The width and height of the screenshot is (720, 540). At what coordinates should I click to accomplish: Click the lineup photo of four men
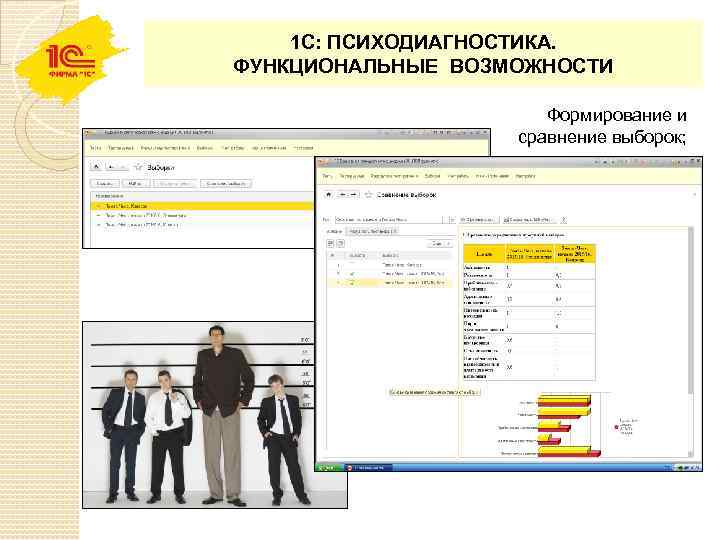click(x=215, y=415)
